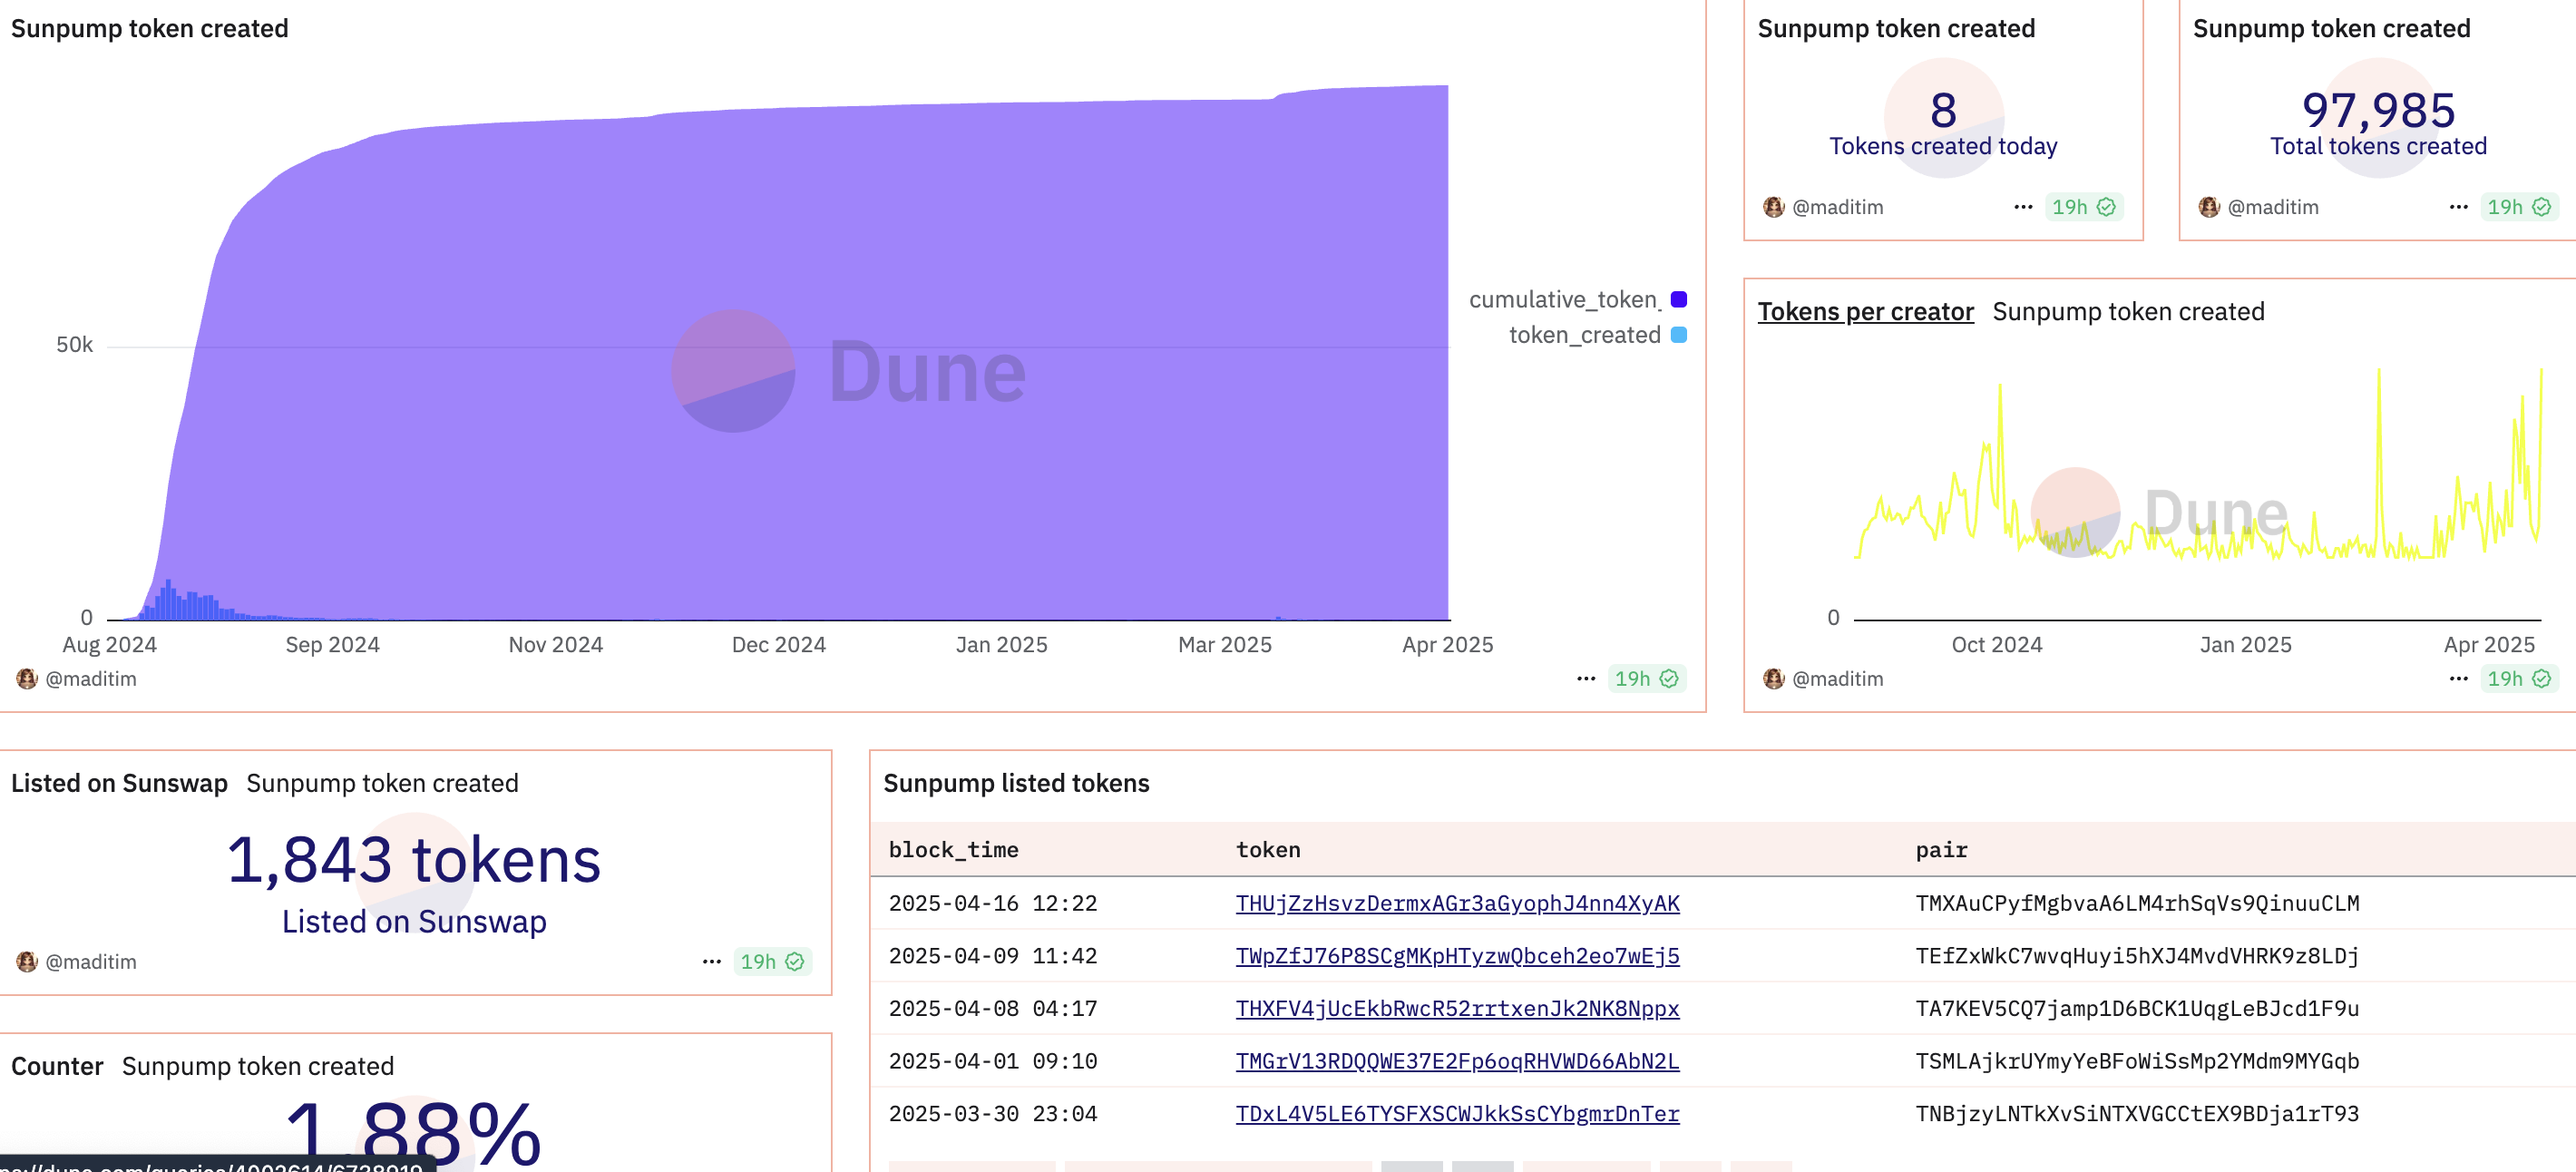Screen dimensions: 2576x1172
Task: Open token link THUjZzHsvzDermxAGr3aGyophJ4nn4XyAK
Action: coord(1457,904)
